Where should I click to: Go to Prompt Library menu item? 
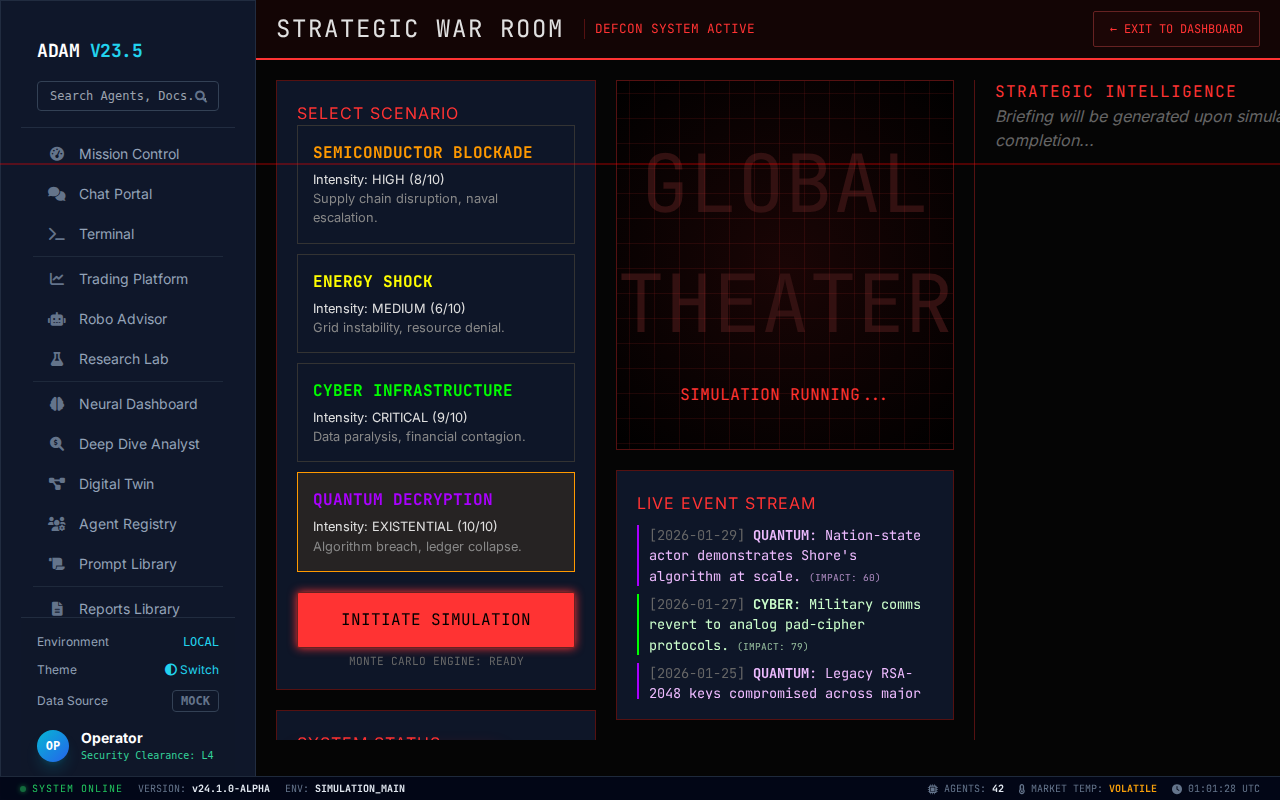(127, 564)
